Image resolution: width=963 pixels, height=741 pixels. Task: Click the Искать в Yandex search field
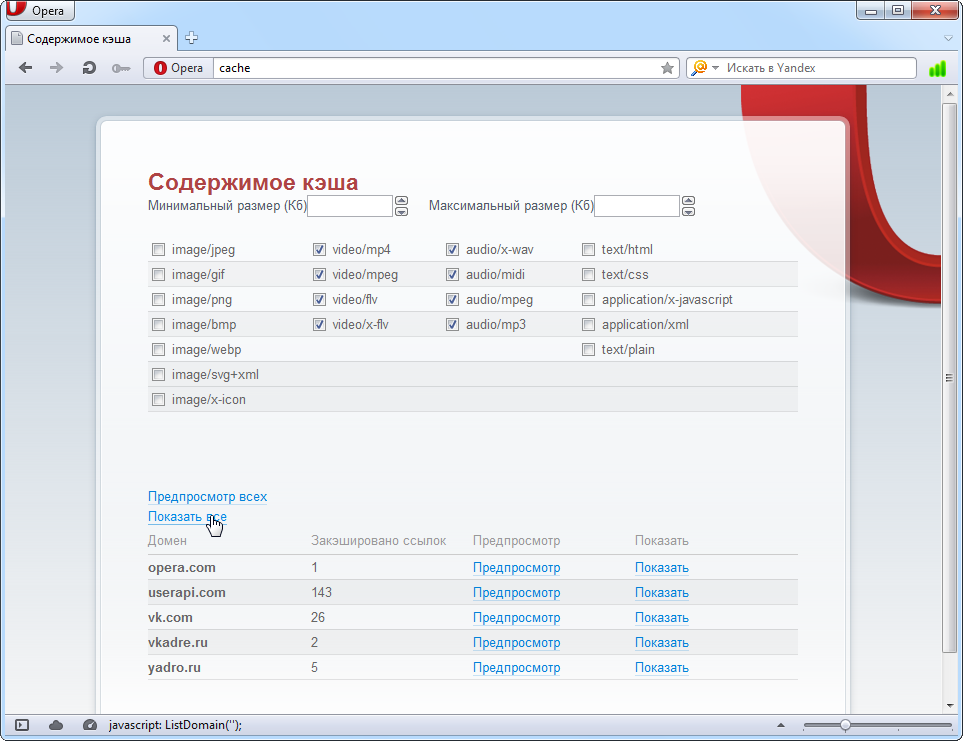[x=818, y=68]
